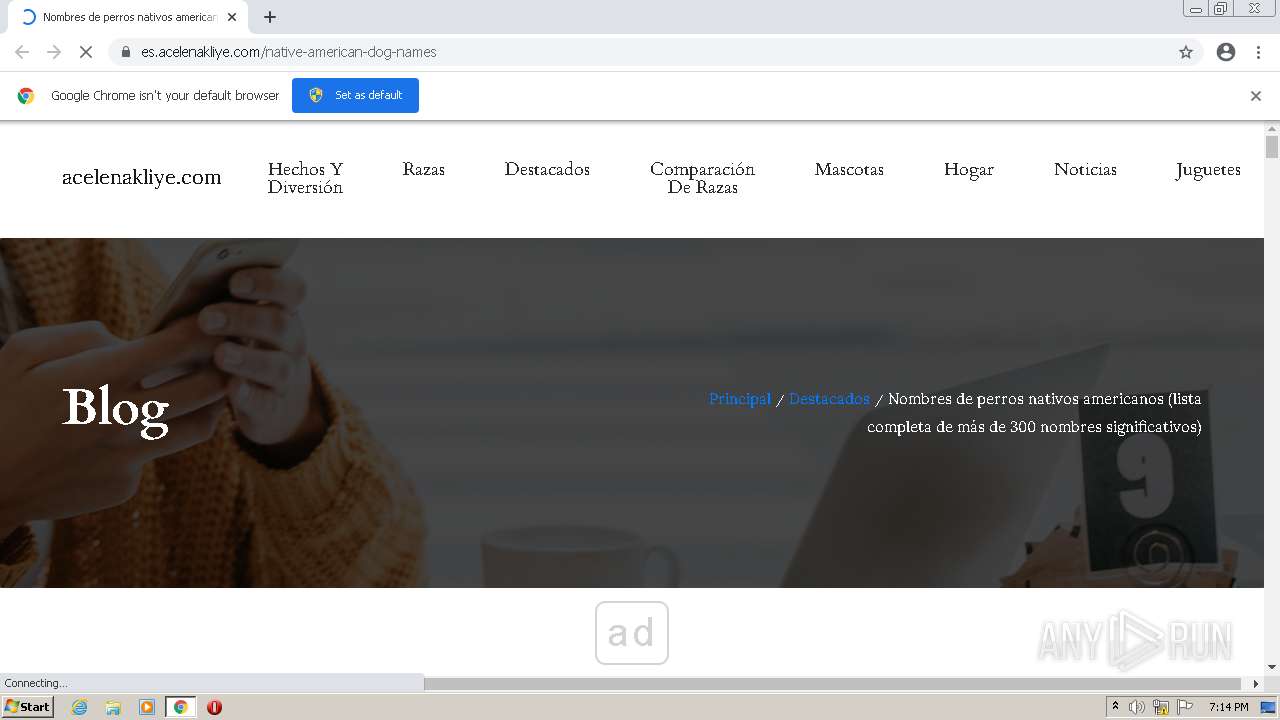Click the 7:14 PM clock
1280x720 pixels.
pyautogui.click(x=1228, y=707)
